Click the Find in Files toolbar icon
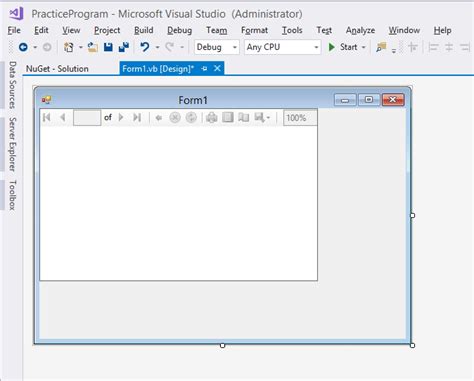This screenshot has width=474, height=381. click(381, 47)
